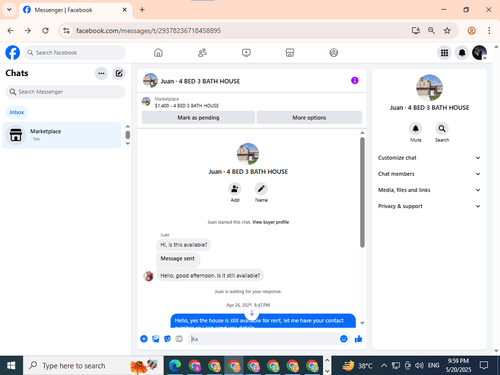The width and height of the screenshot is (500, 375).
Task: Expand Customize chat section
Action: click(x=429, y=158)
